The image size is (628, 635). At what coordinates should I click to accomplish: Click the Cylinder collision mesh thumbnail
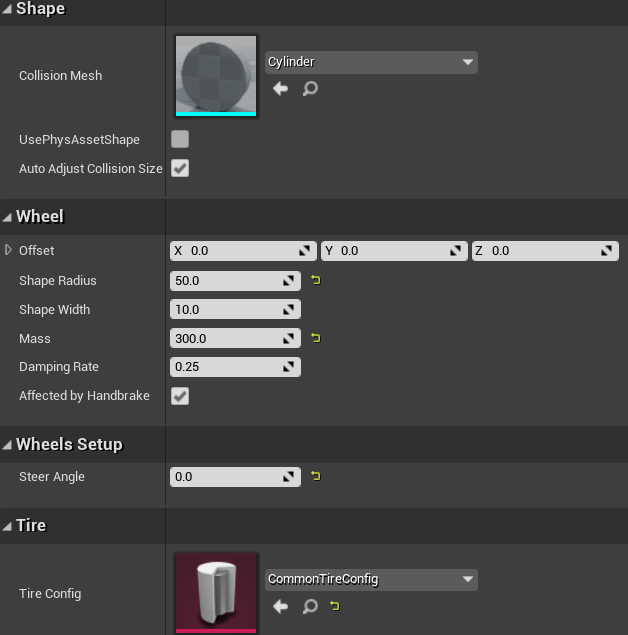216,75
